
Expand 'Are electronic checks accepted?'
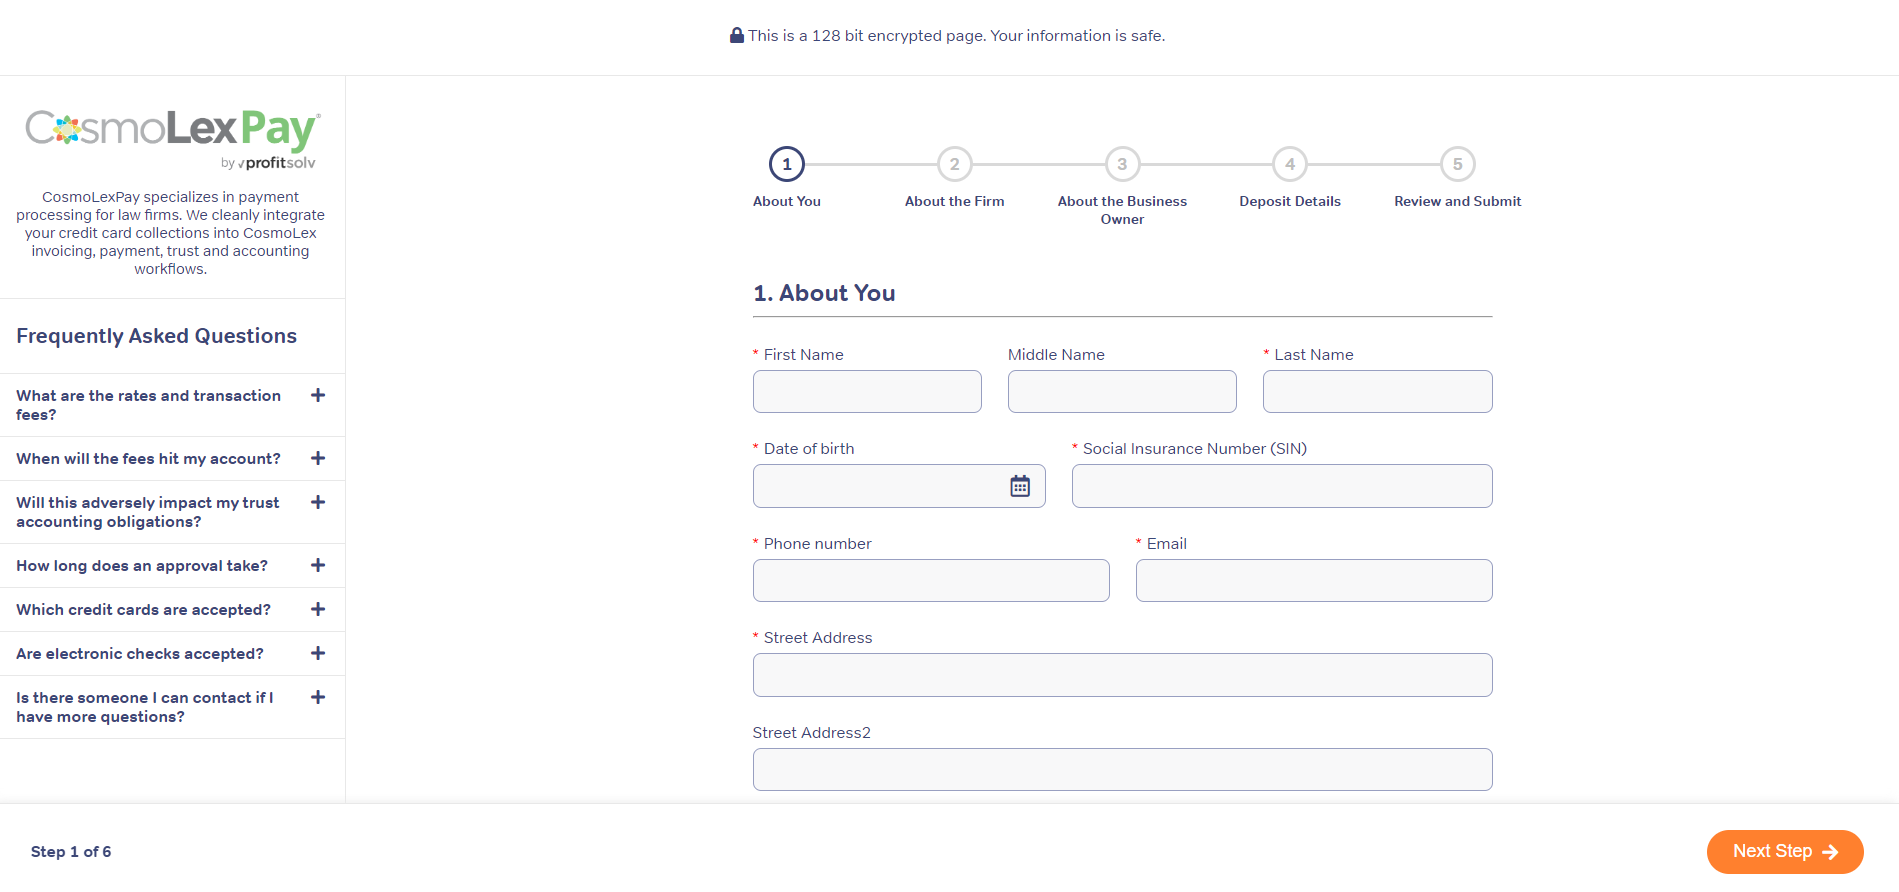coord(318,653)
